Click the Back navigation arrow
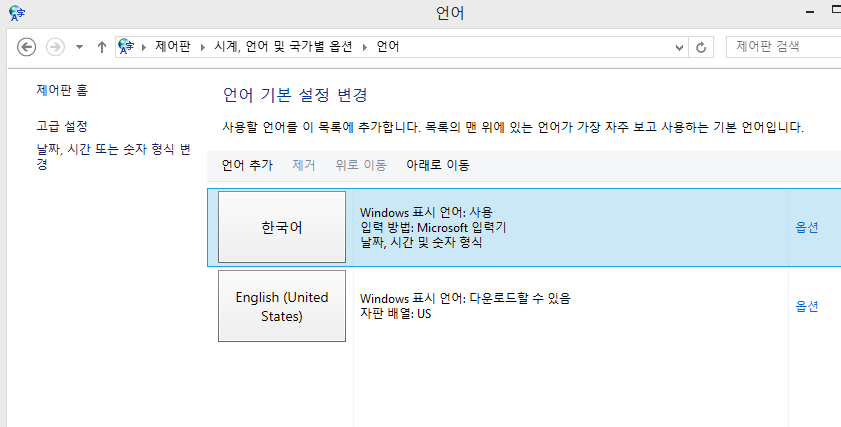The height and width of the screenshot is (427, 841). pos(26,47)
